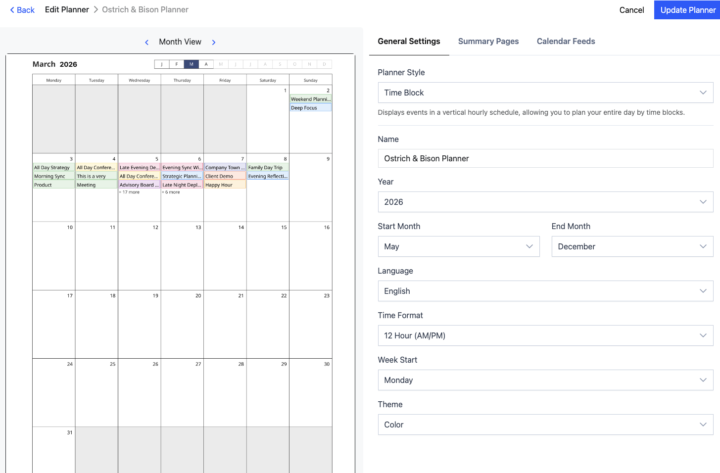This screenshot has width=720, height=473.
Task: Open the Week Start dropdown showing Monday
Action: pyautogui.click(x=546, y=380)
